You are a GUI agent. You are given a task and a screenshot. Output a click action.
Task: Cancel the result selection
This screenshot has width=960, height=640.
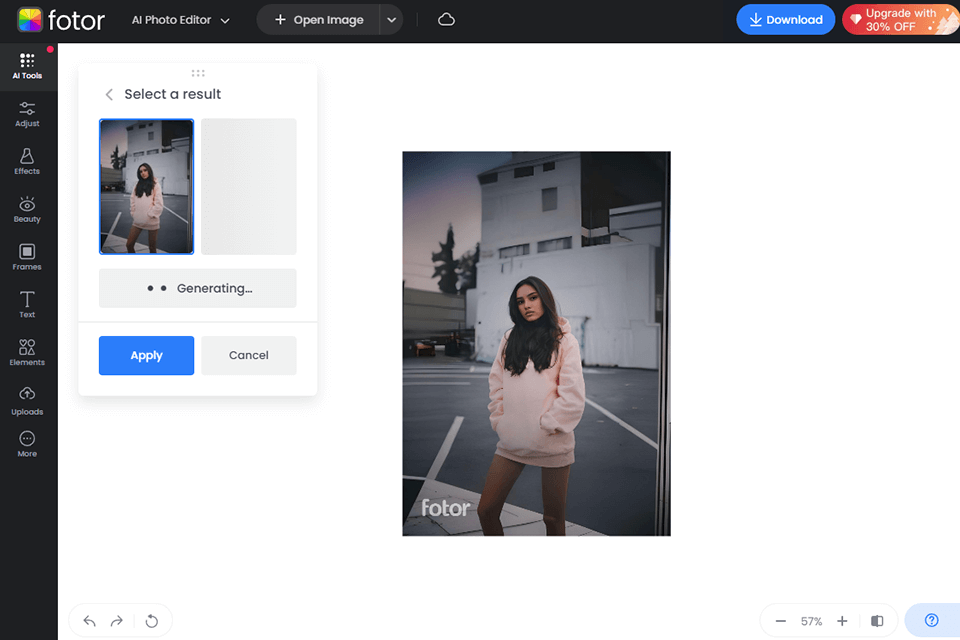[249, 355]
